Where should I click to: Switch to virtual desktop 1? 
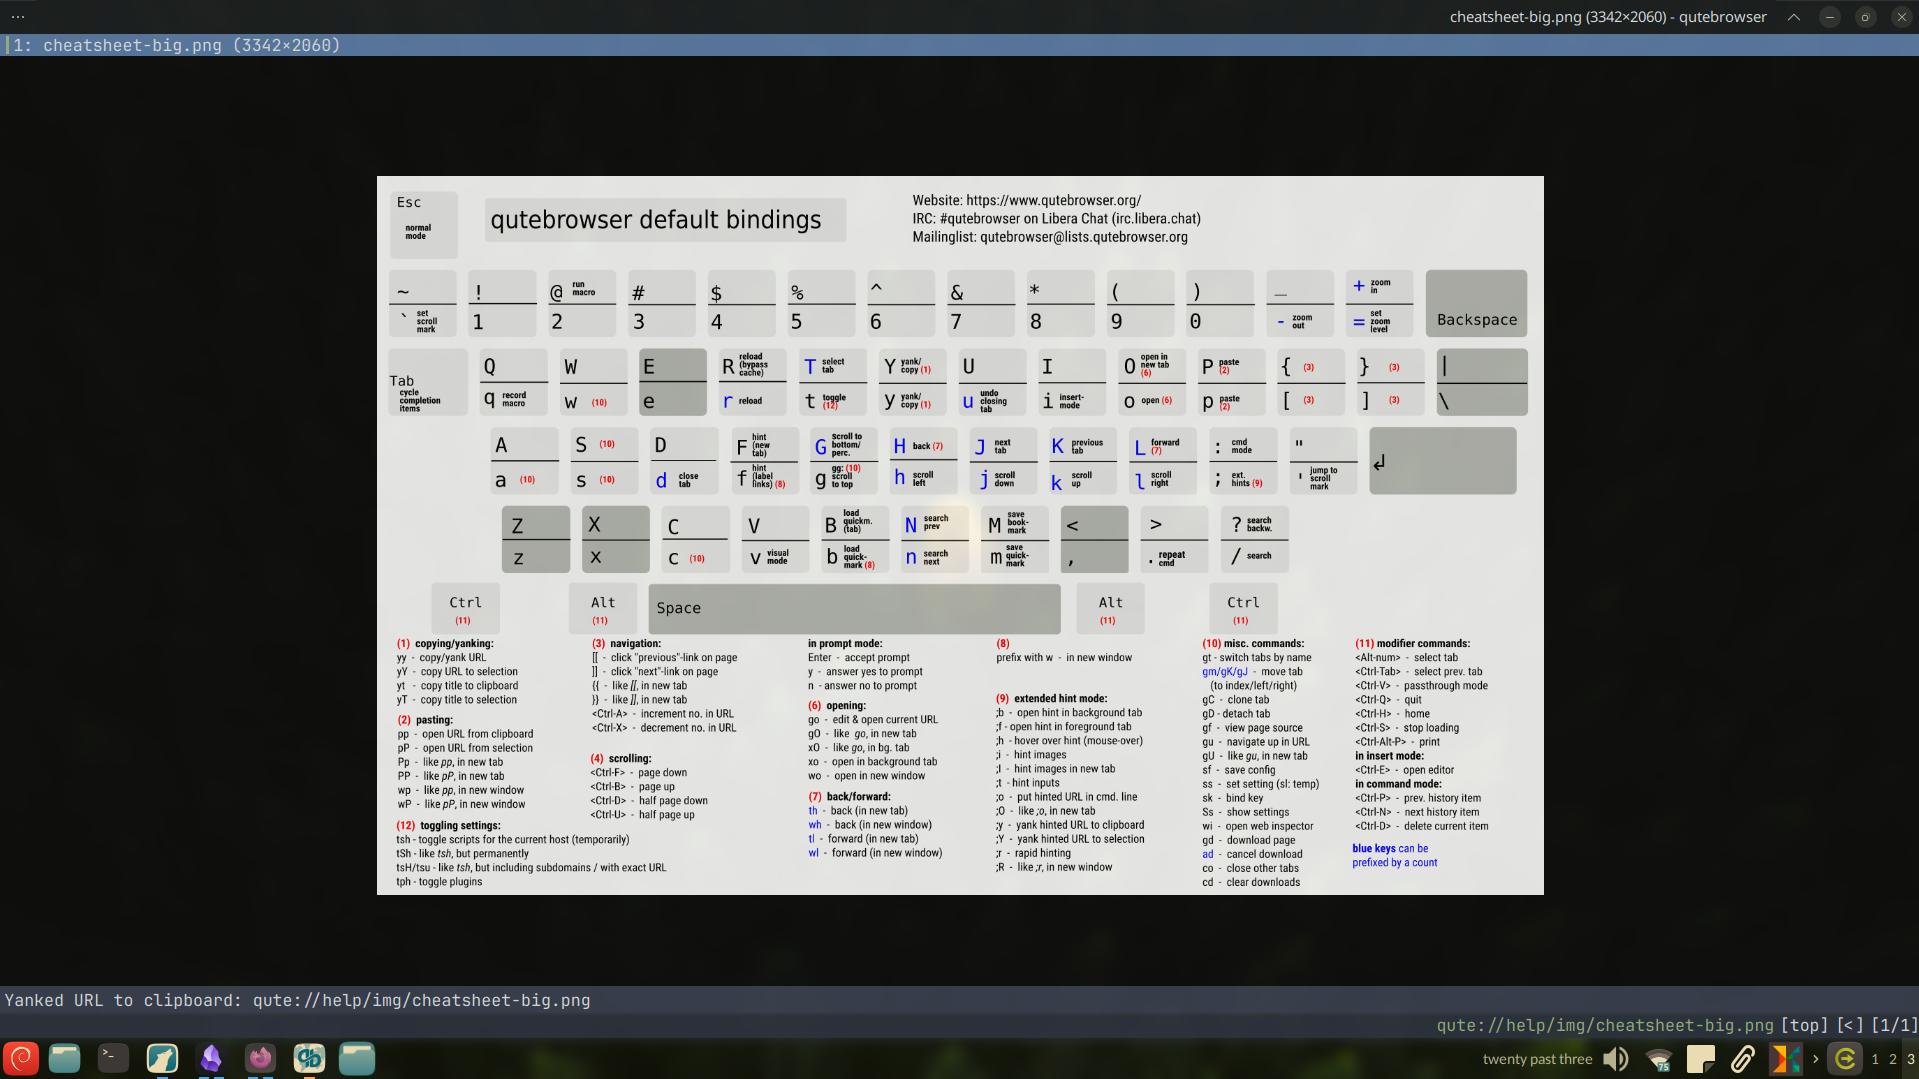(x=1875, y=1059)
